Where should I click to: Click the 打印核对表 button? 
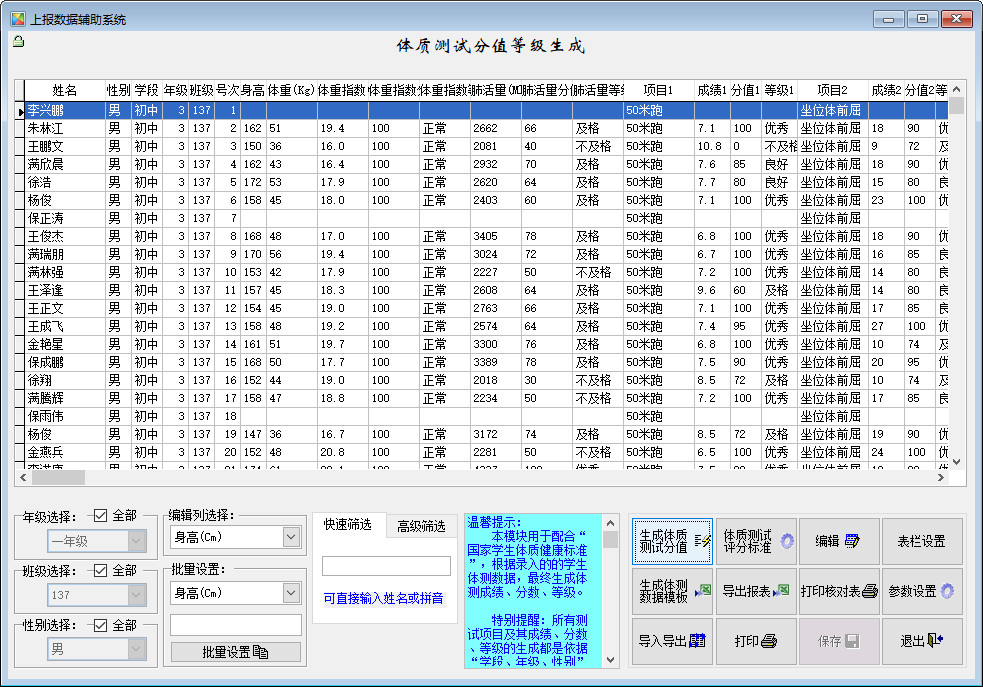coord(839,591)
